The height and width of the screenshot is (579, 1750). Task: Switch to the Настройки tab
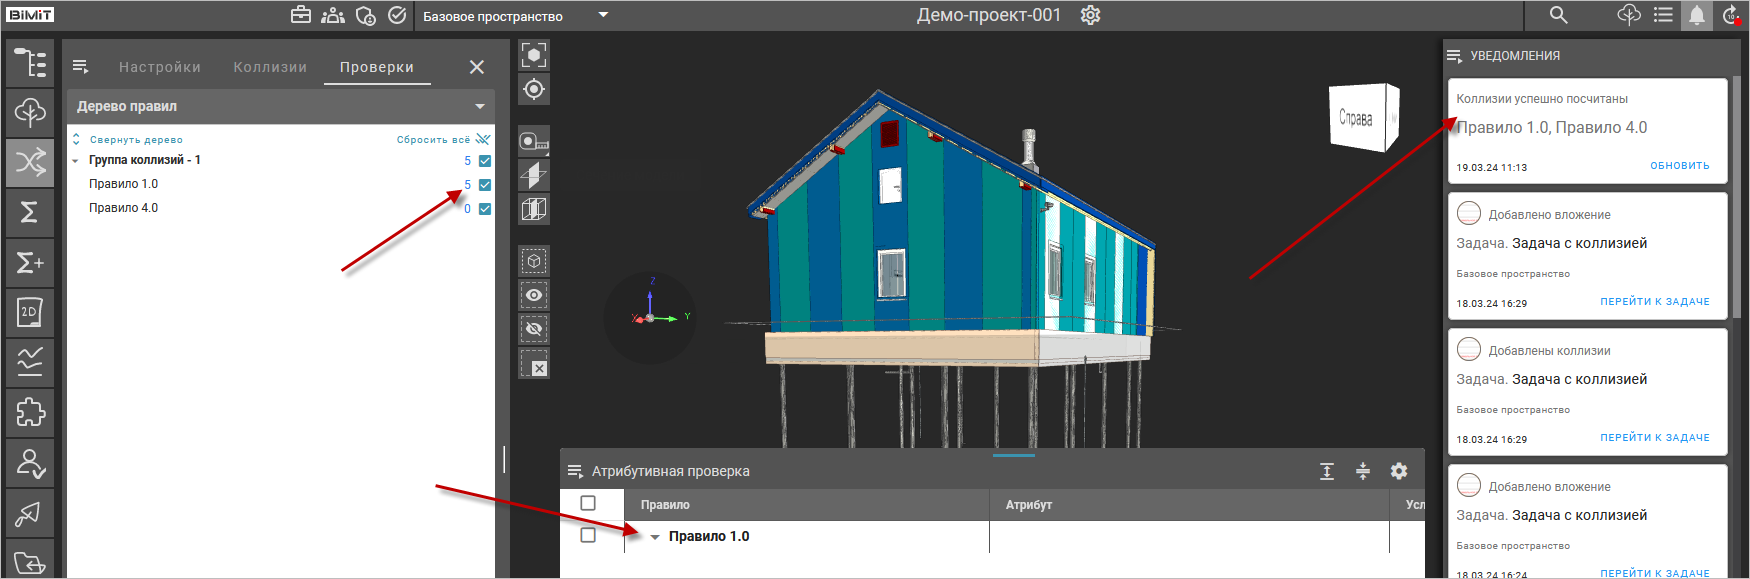(x=160, y=67)
